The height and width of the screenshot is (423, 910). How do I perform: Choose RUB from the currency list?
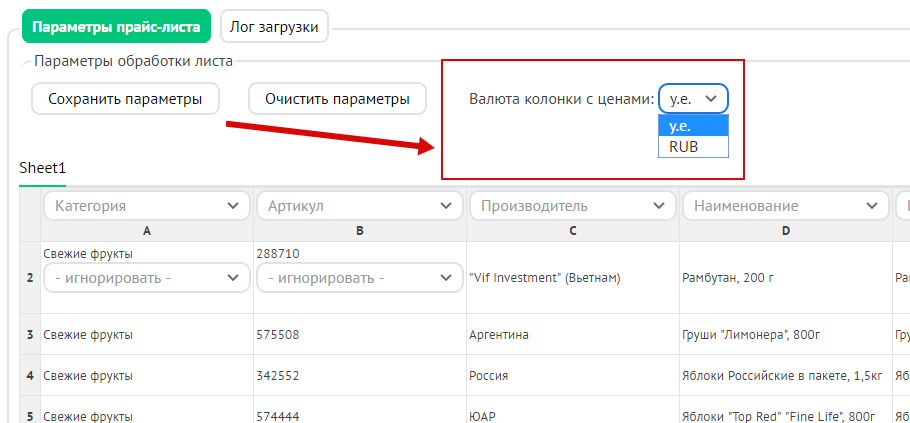[692, 147]
